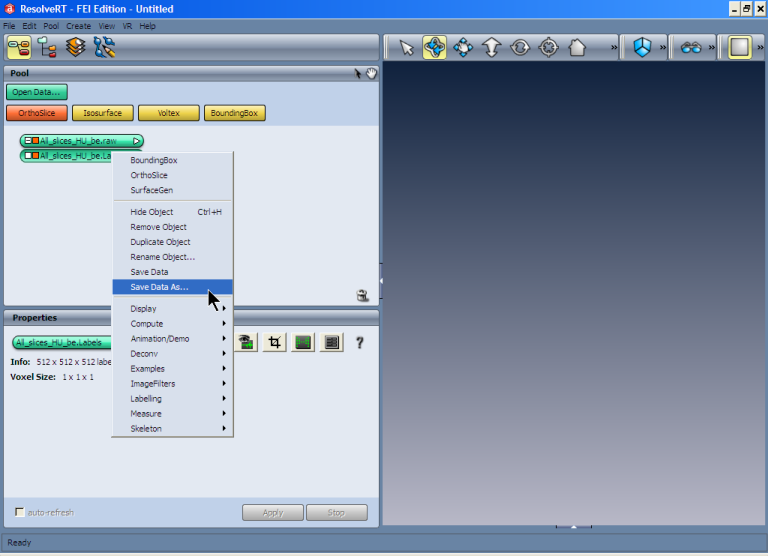Choose Save Data As... from context menu
768x556 pixels.
point(159,287)
